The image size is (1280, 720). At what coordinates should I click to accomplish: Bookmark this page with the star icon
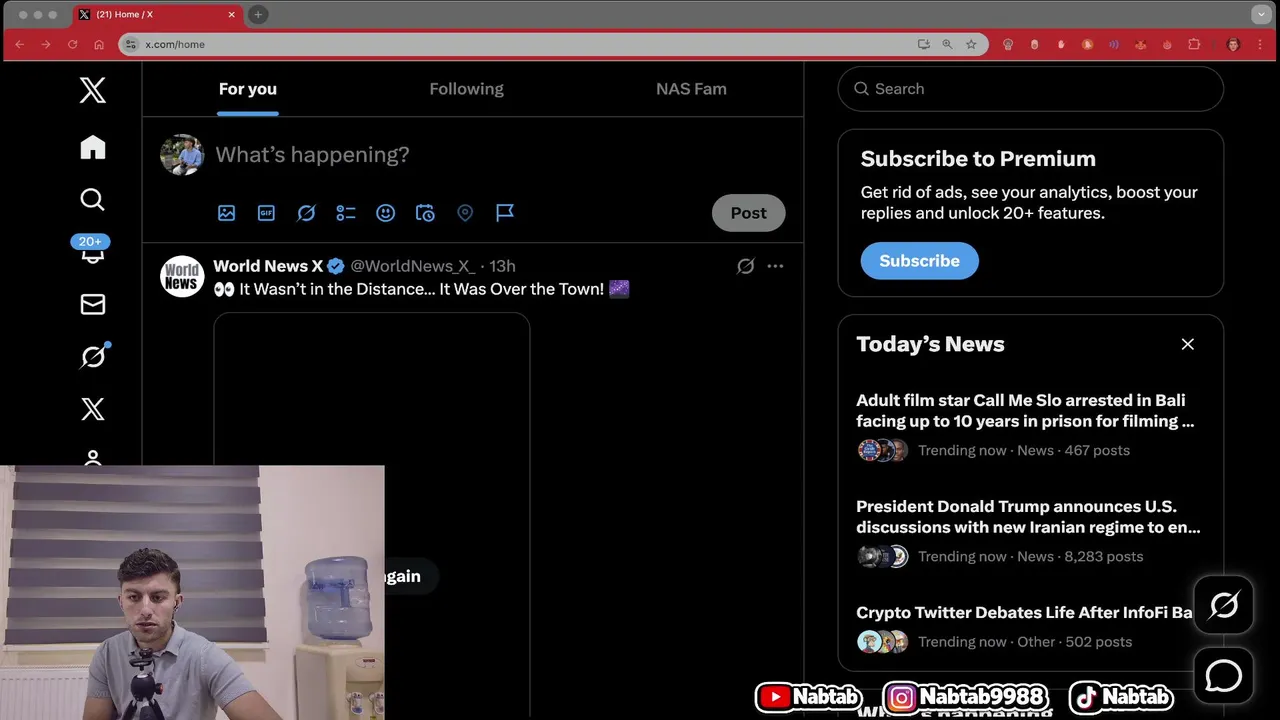(971, 44)
